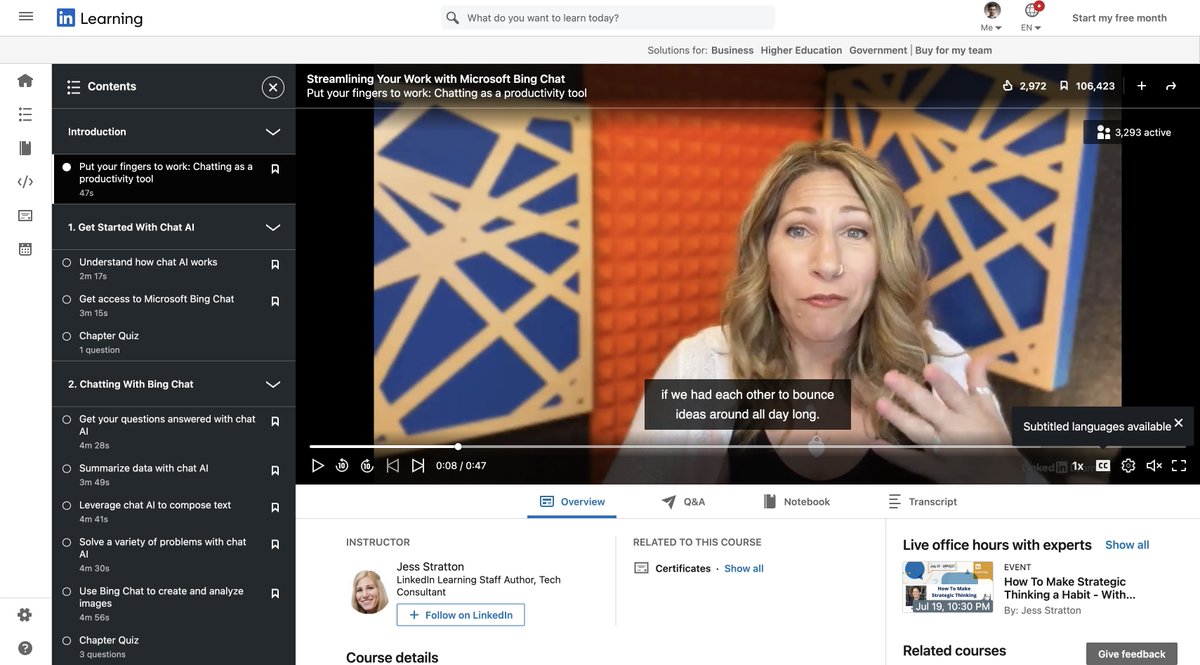The image size is (1200, 665).
Task: Click Give feedback button
Action: point(1131,654)
